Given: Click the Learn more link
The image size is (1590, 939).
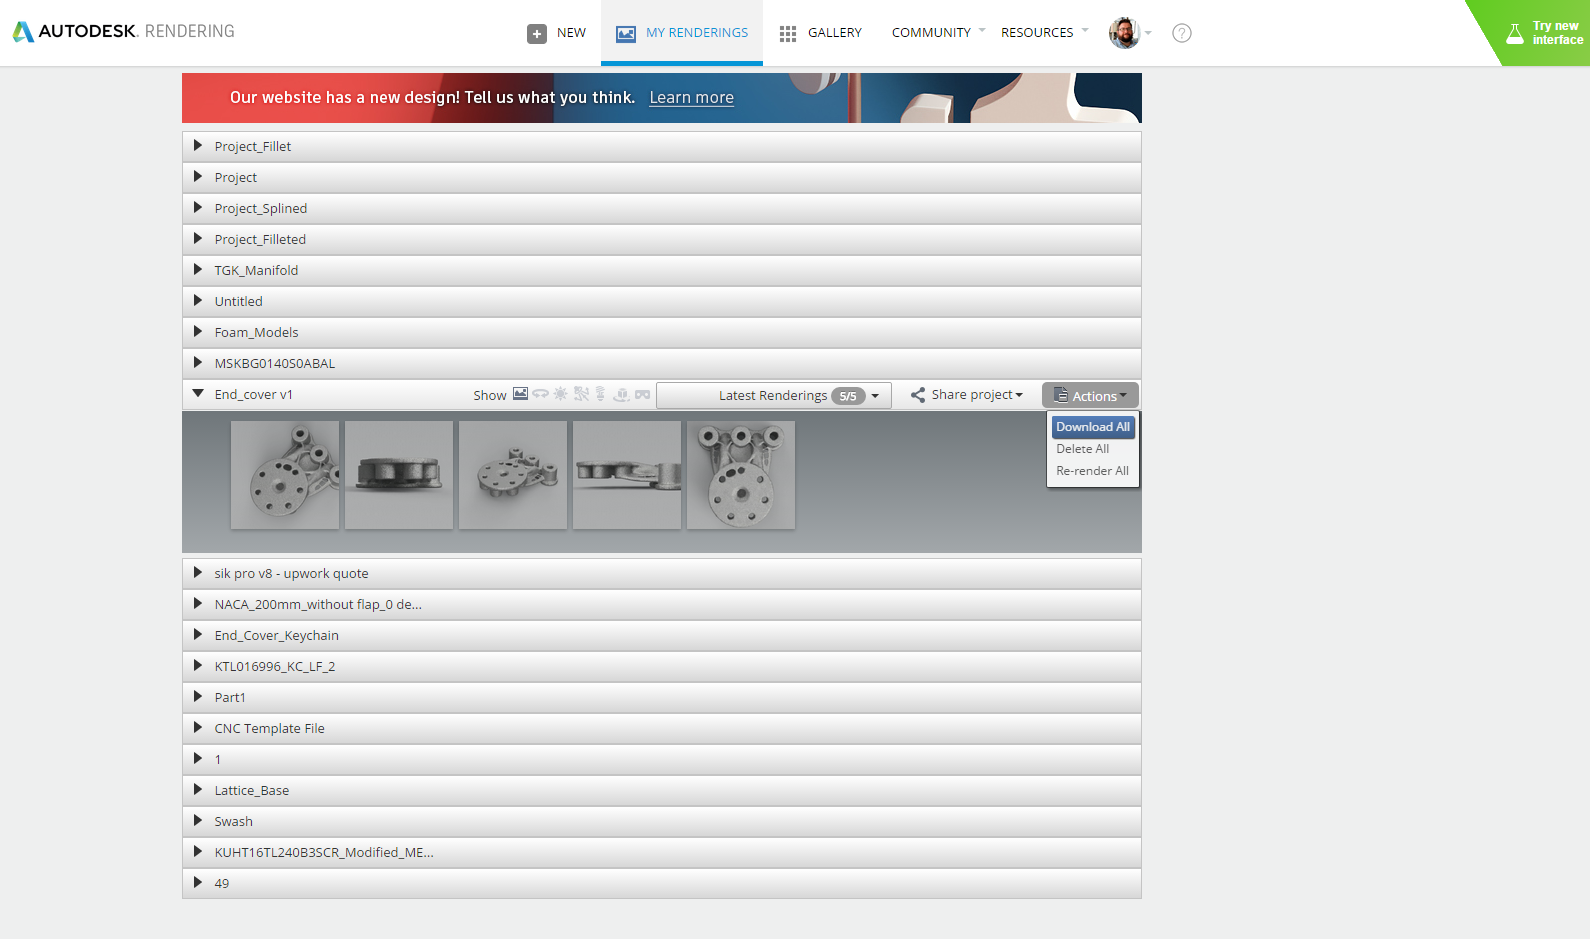Looking at the screenshot, I should pyautogui.click(x=692, y=98).
